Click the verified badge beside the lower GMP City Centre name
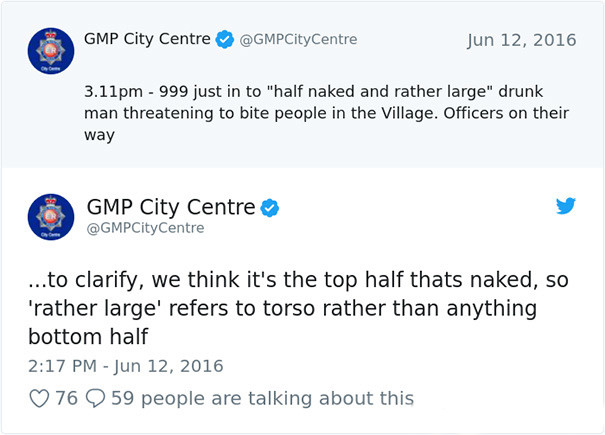605x435 pixels. 270,208
